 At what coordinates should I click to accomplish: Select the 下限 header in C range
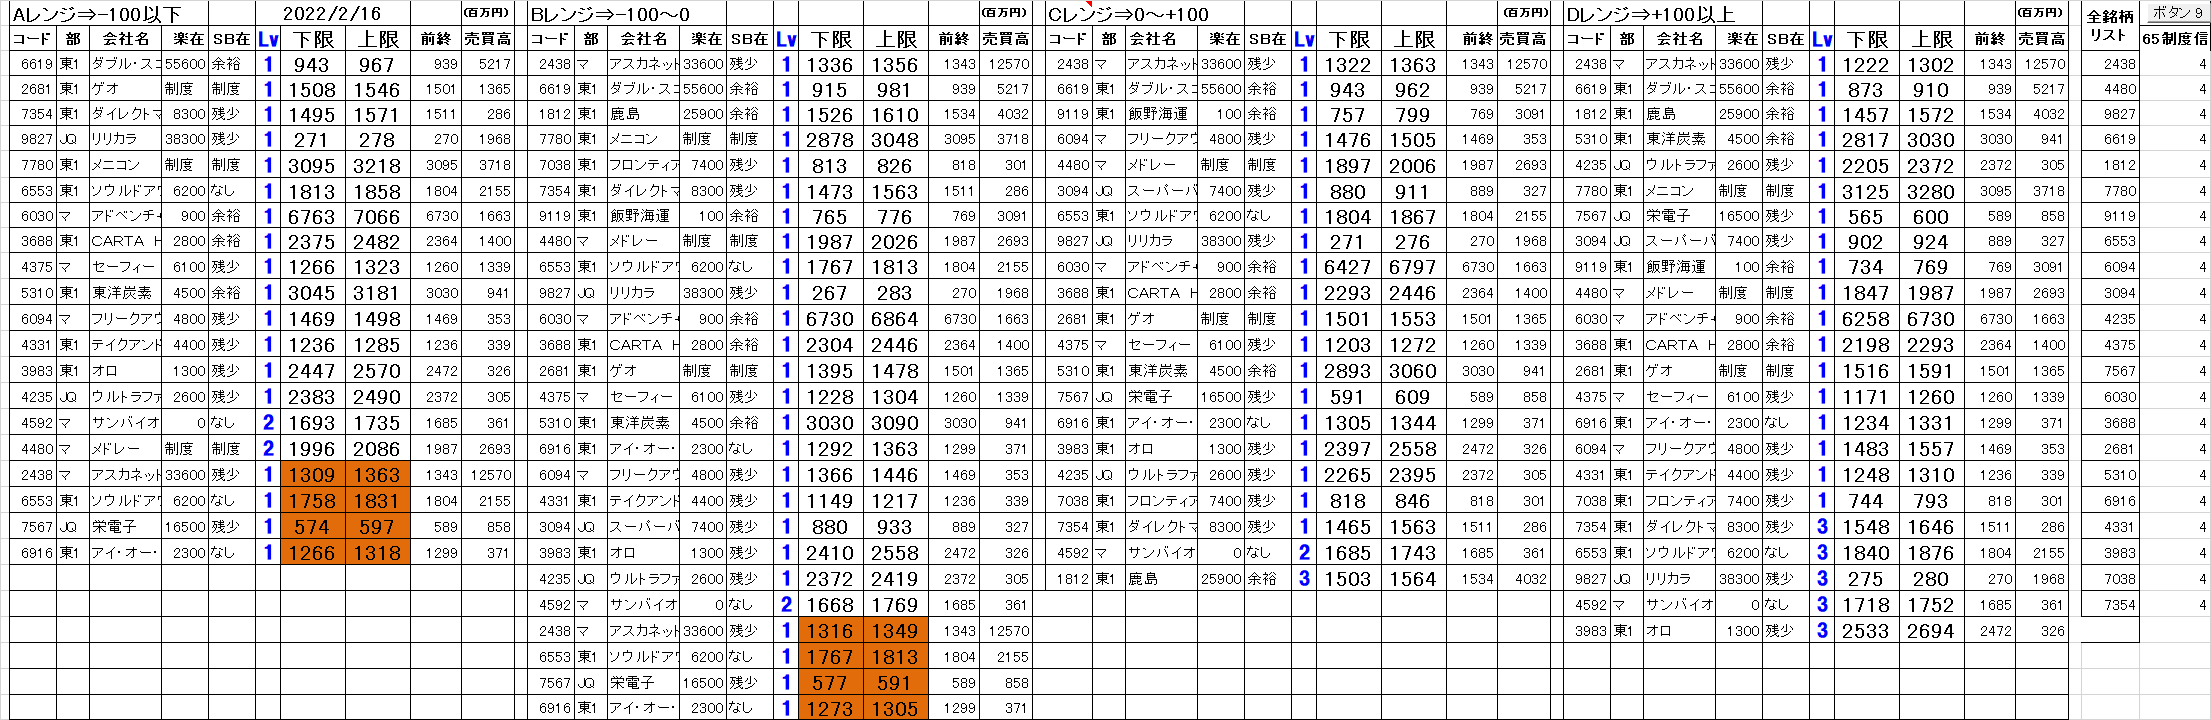1349,39
